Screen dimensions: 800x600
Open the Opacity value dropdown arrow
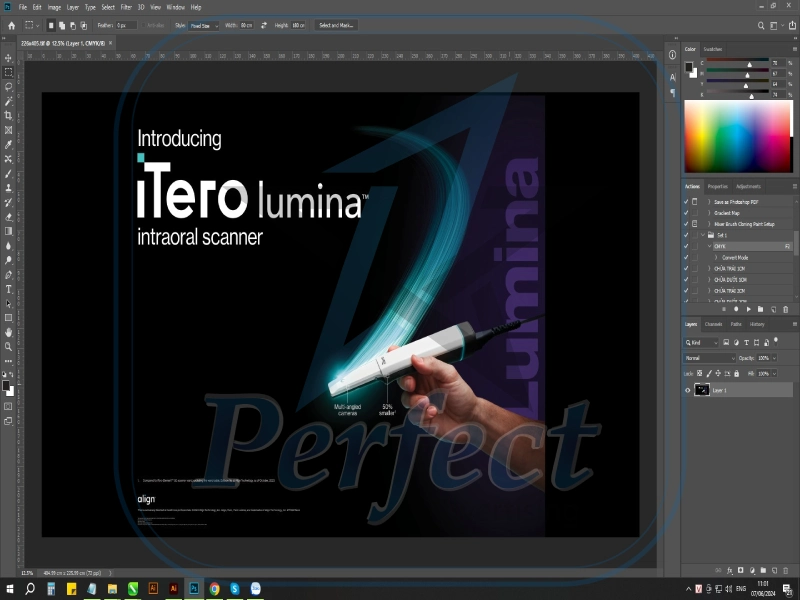(x=774, y=358)
